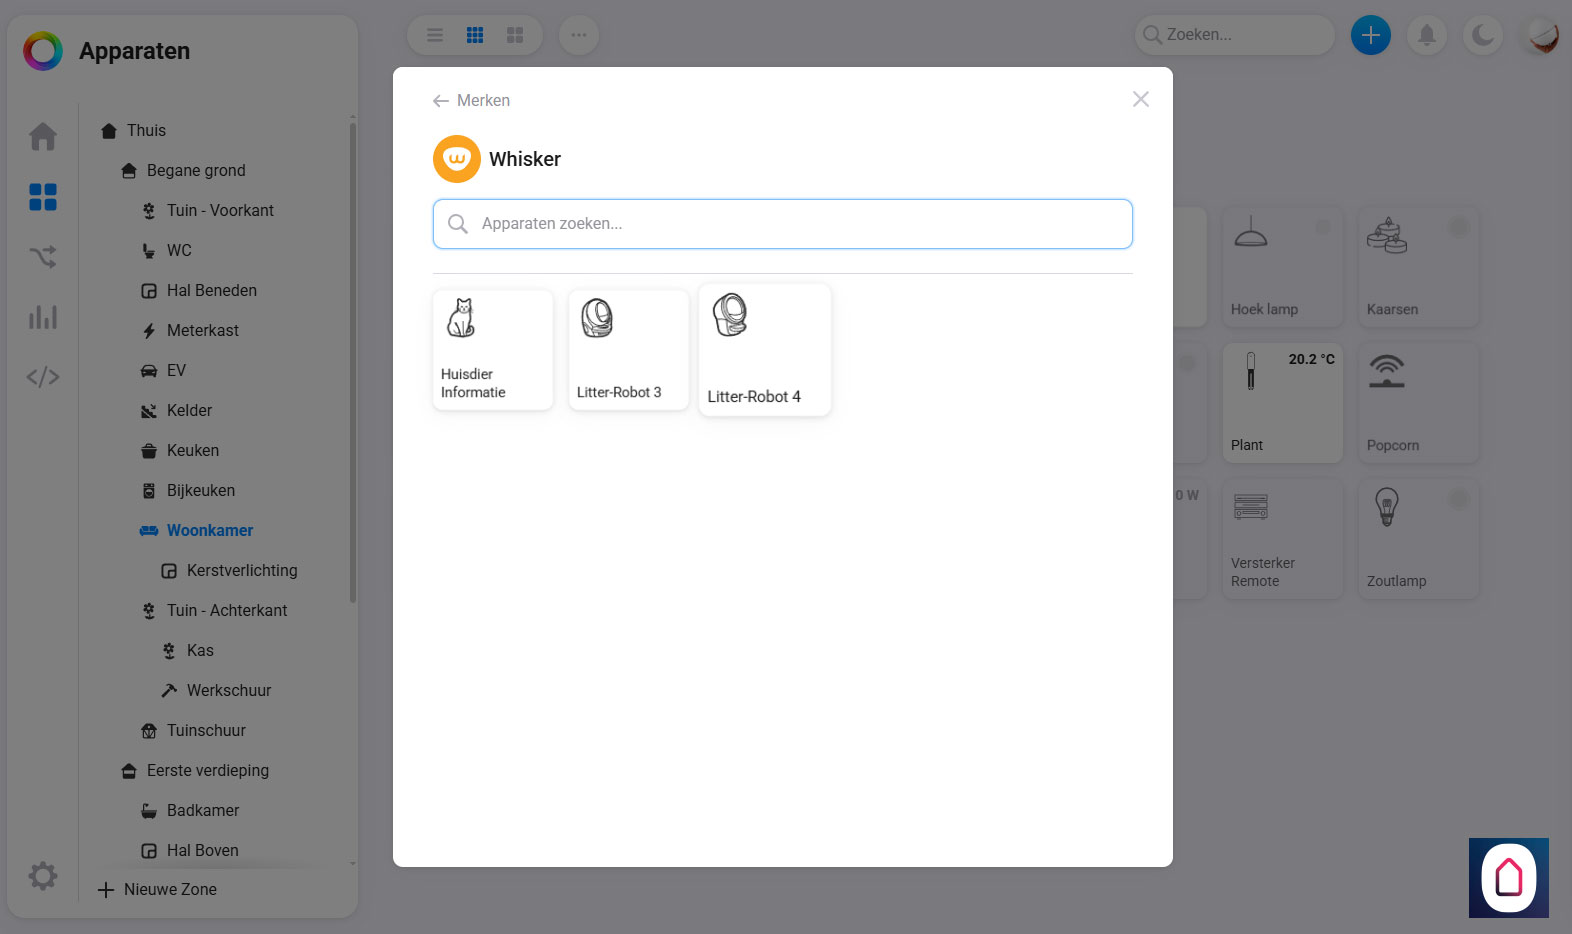The height and width of the screenshot is (934, 1572).
Task: Open the Popcorn device tile
Action: coord(1419,403)
